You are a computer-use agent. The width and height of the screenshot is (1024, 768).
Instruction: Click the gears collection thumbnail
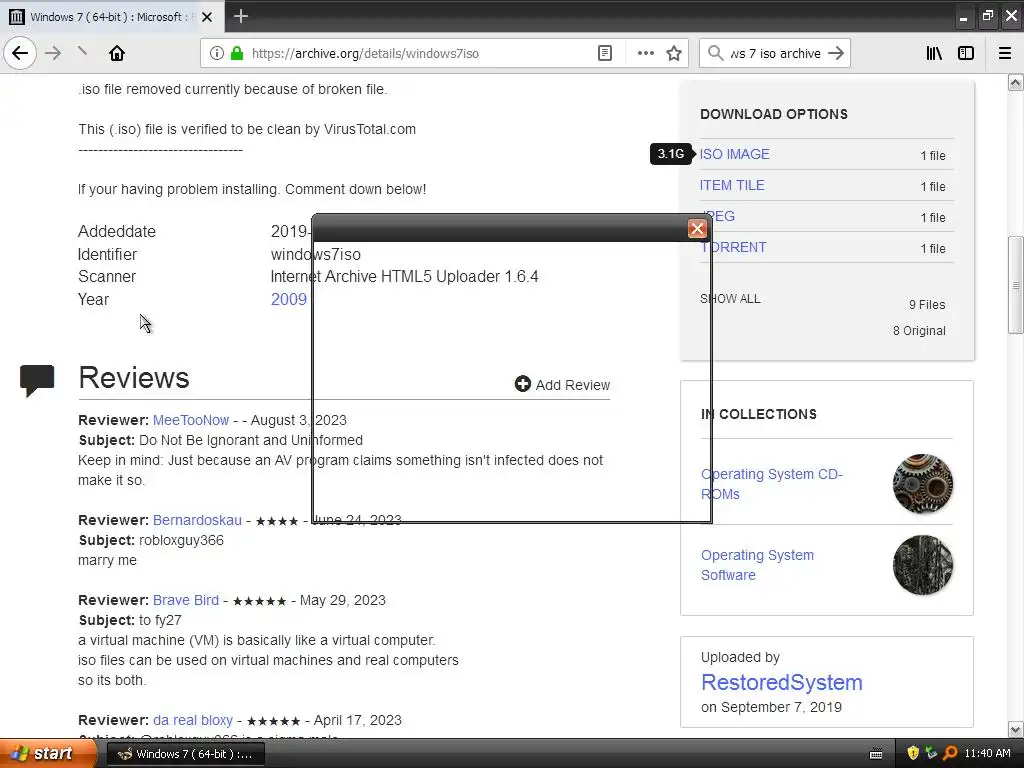pos(922,484)
